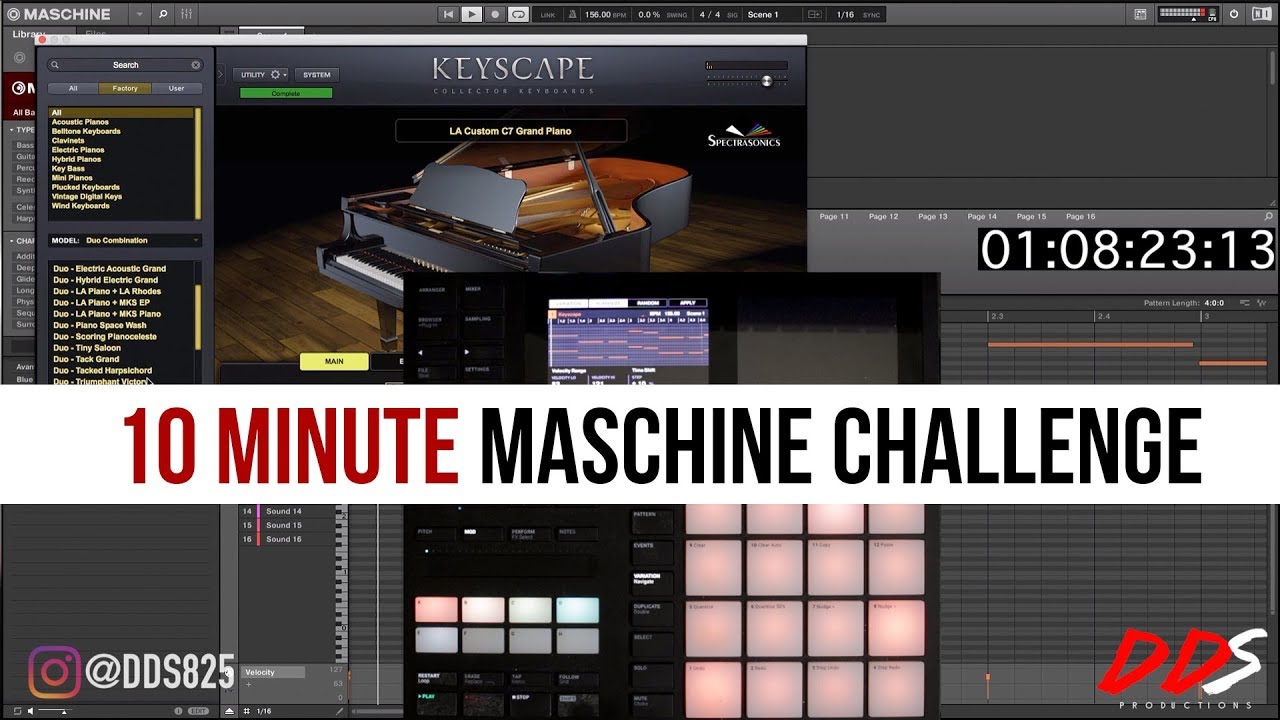This screenshot has width=1280, height=720.
Task: Open the Page 11 parameter tab
Action: (834, 216)
